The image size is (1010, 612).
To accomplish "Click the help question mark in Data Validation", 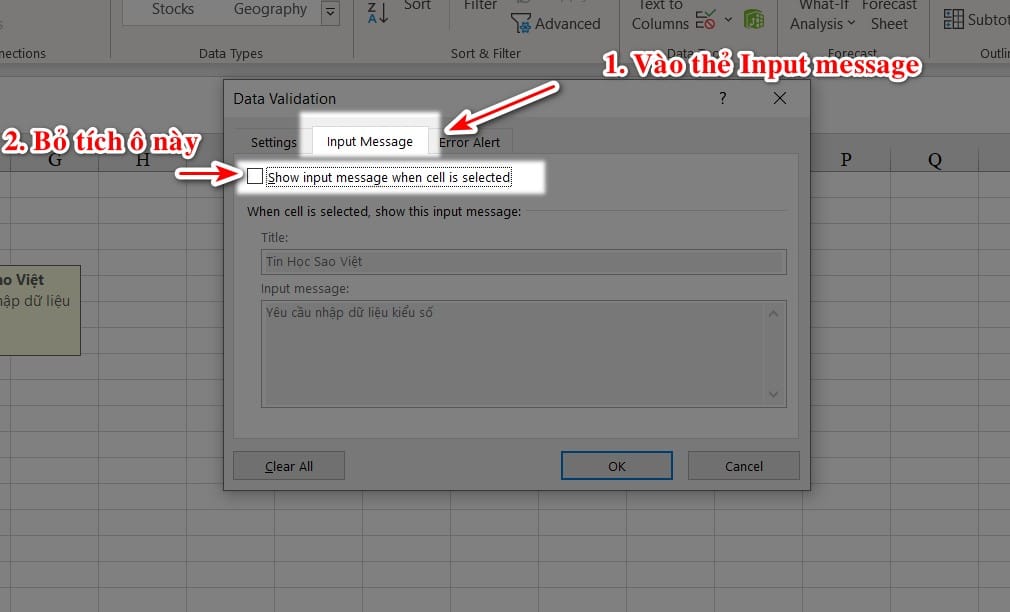I will [x=723, y=98].
